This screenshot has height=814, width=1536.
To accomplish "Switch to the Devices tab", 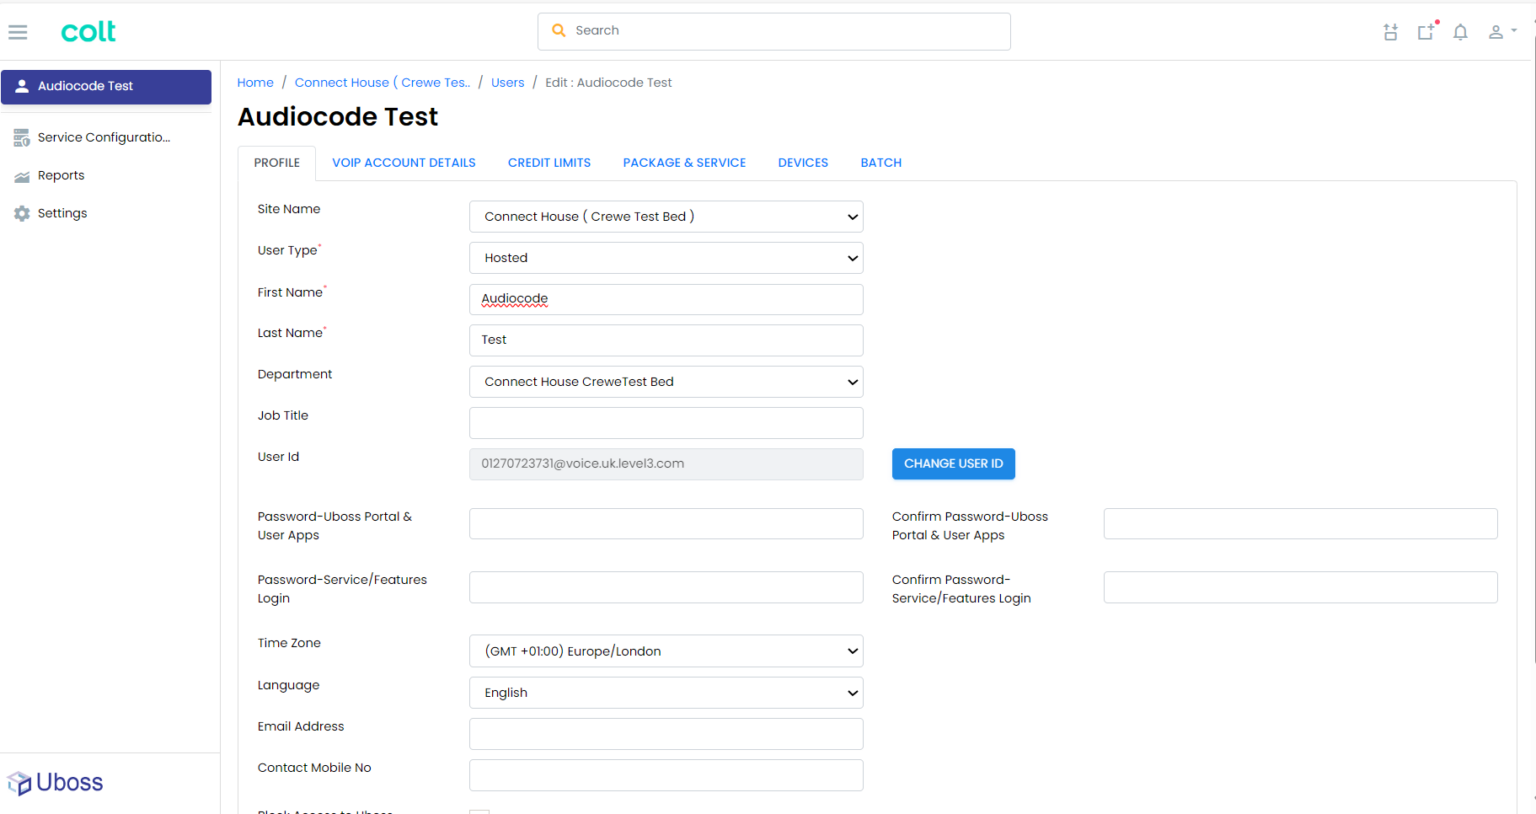I will click(803, 163).
